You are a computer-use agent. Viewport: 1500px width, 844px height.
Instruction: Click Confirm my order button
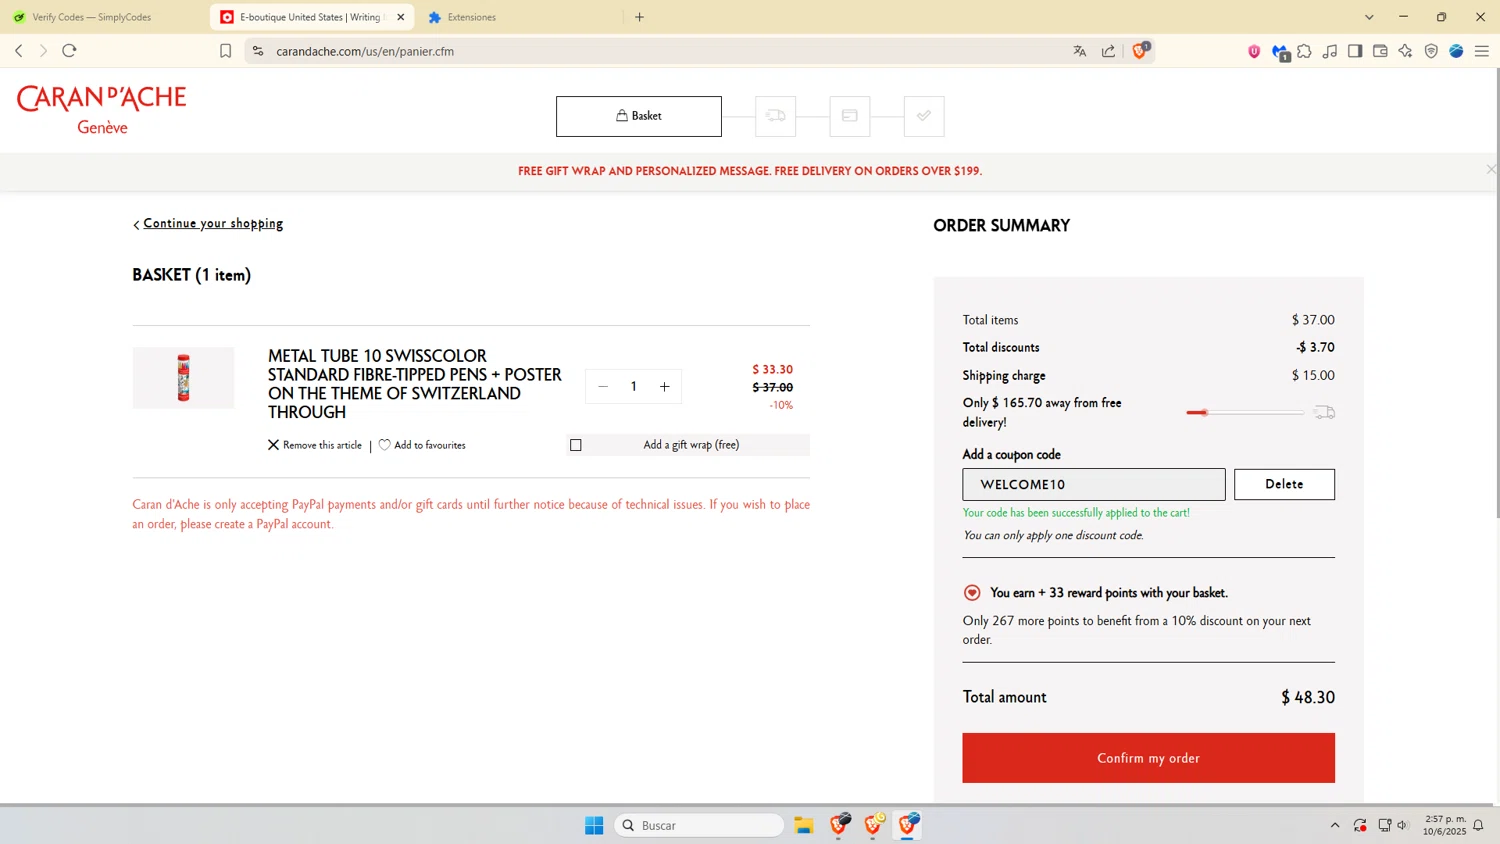click(1148, 758)
